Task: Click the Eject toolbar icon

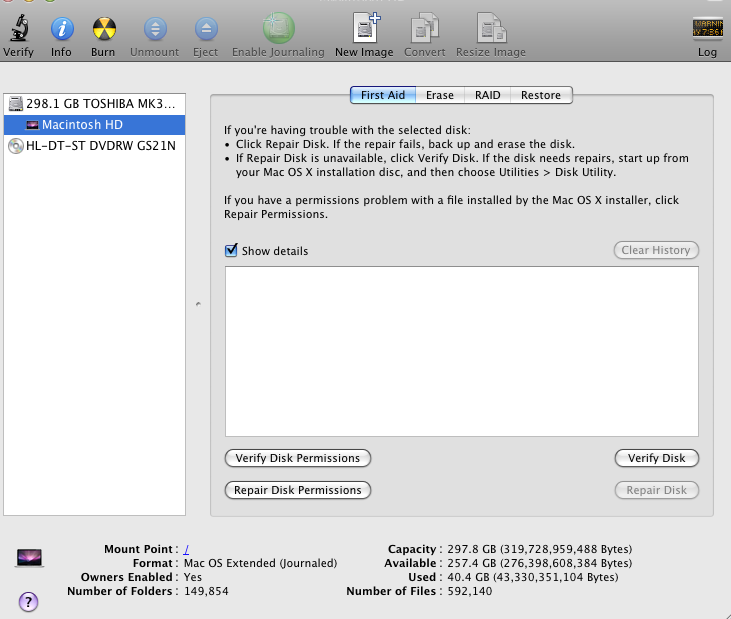Action: point(206,29)
